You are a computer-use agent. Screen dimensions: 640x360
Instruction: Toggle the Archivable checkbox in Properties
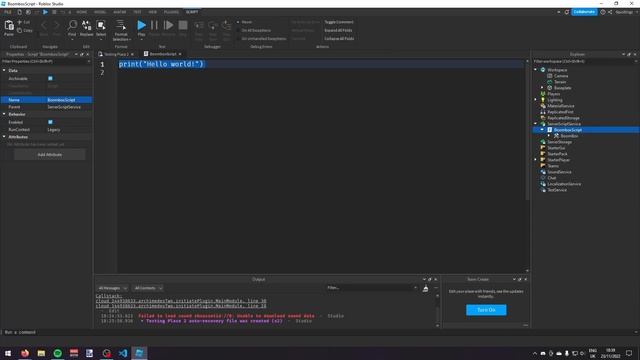coord(50,78)
